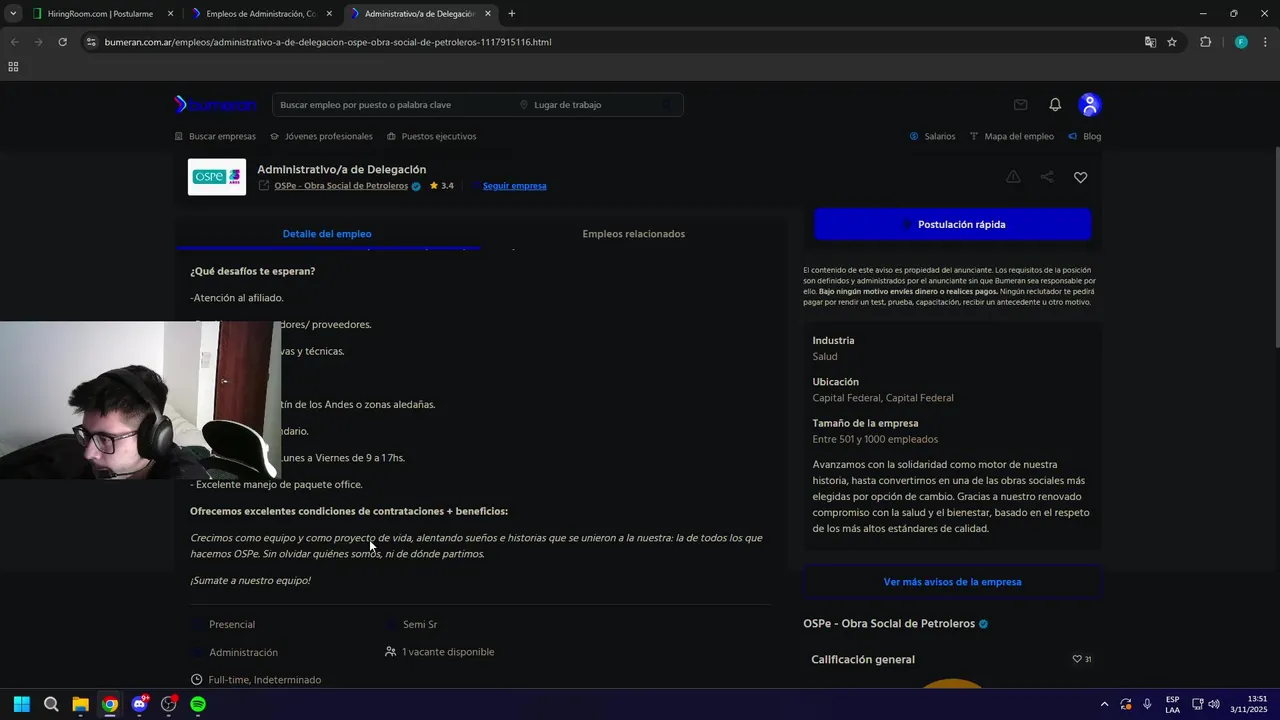This screenshot has height=720, width=1280.
Task: Open the notifications bell
Action: (1055, 105)
